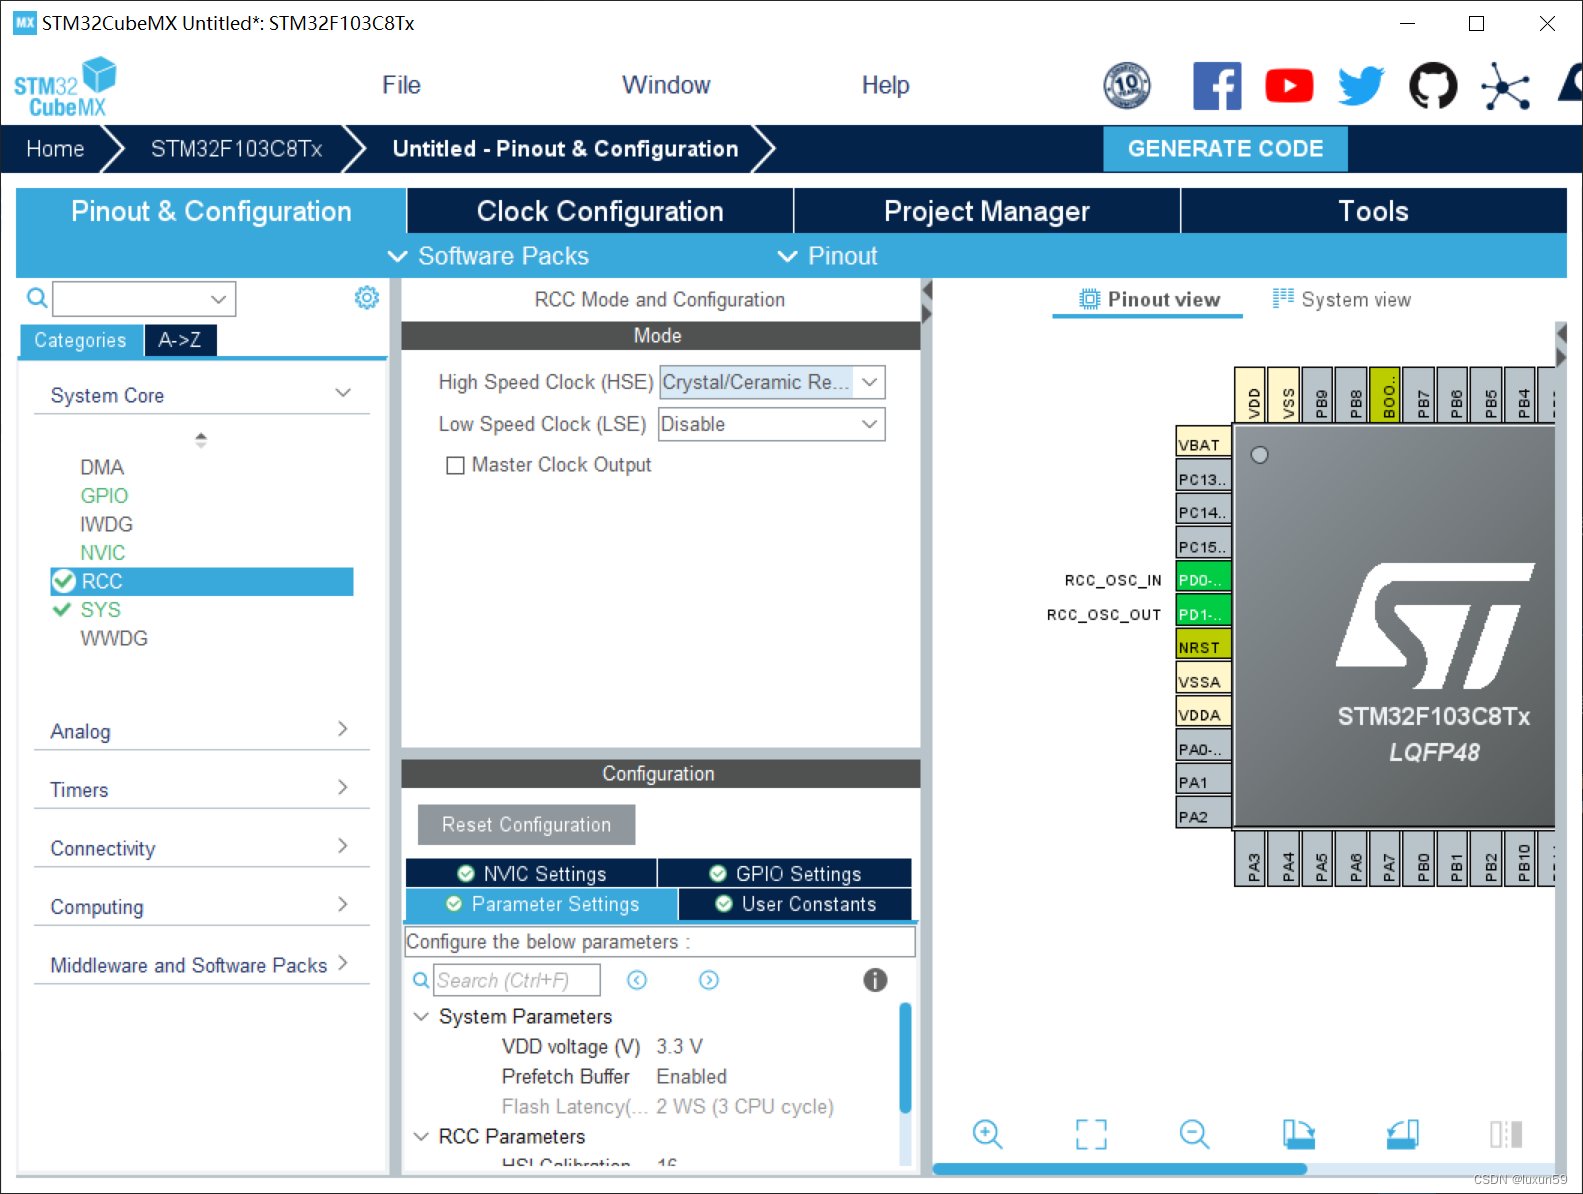1583x1194 pixels.
Task: Open the Window menu
Action: 666,85
